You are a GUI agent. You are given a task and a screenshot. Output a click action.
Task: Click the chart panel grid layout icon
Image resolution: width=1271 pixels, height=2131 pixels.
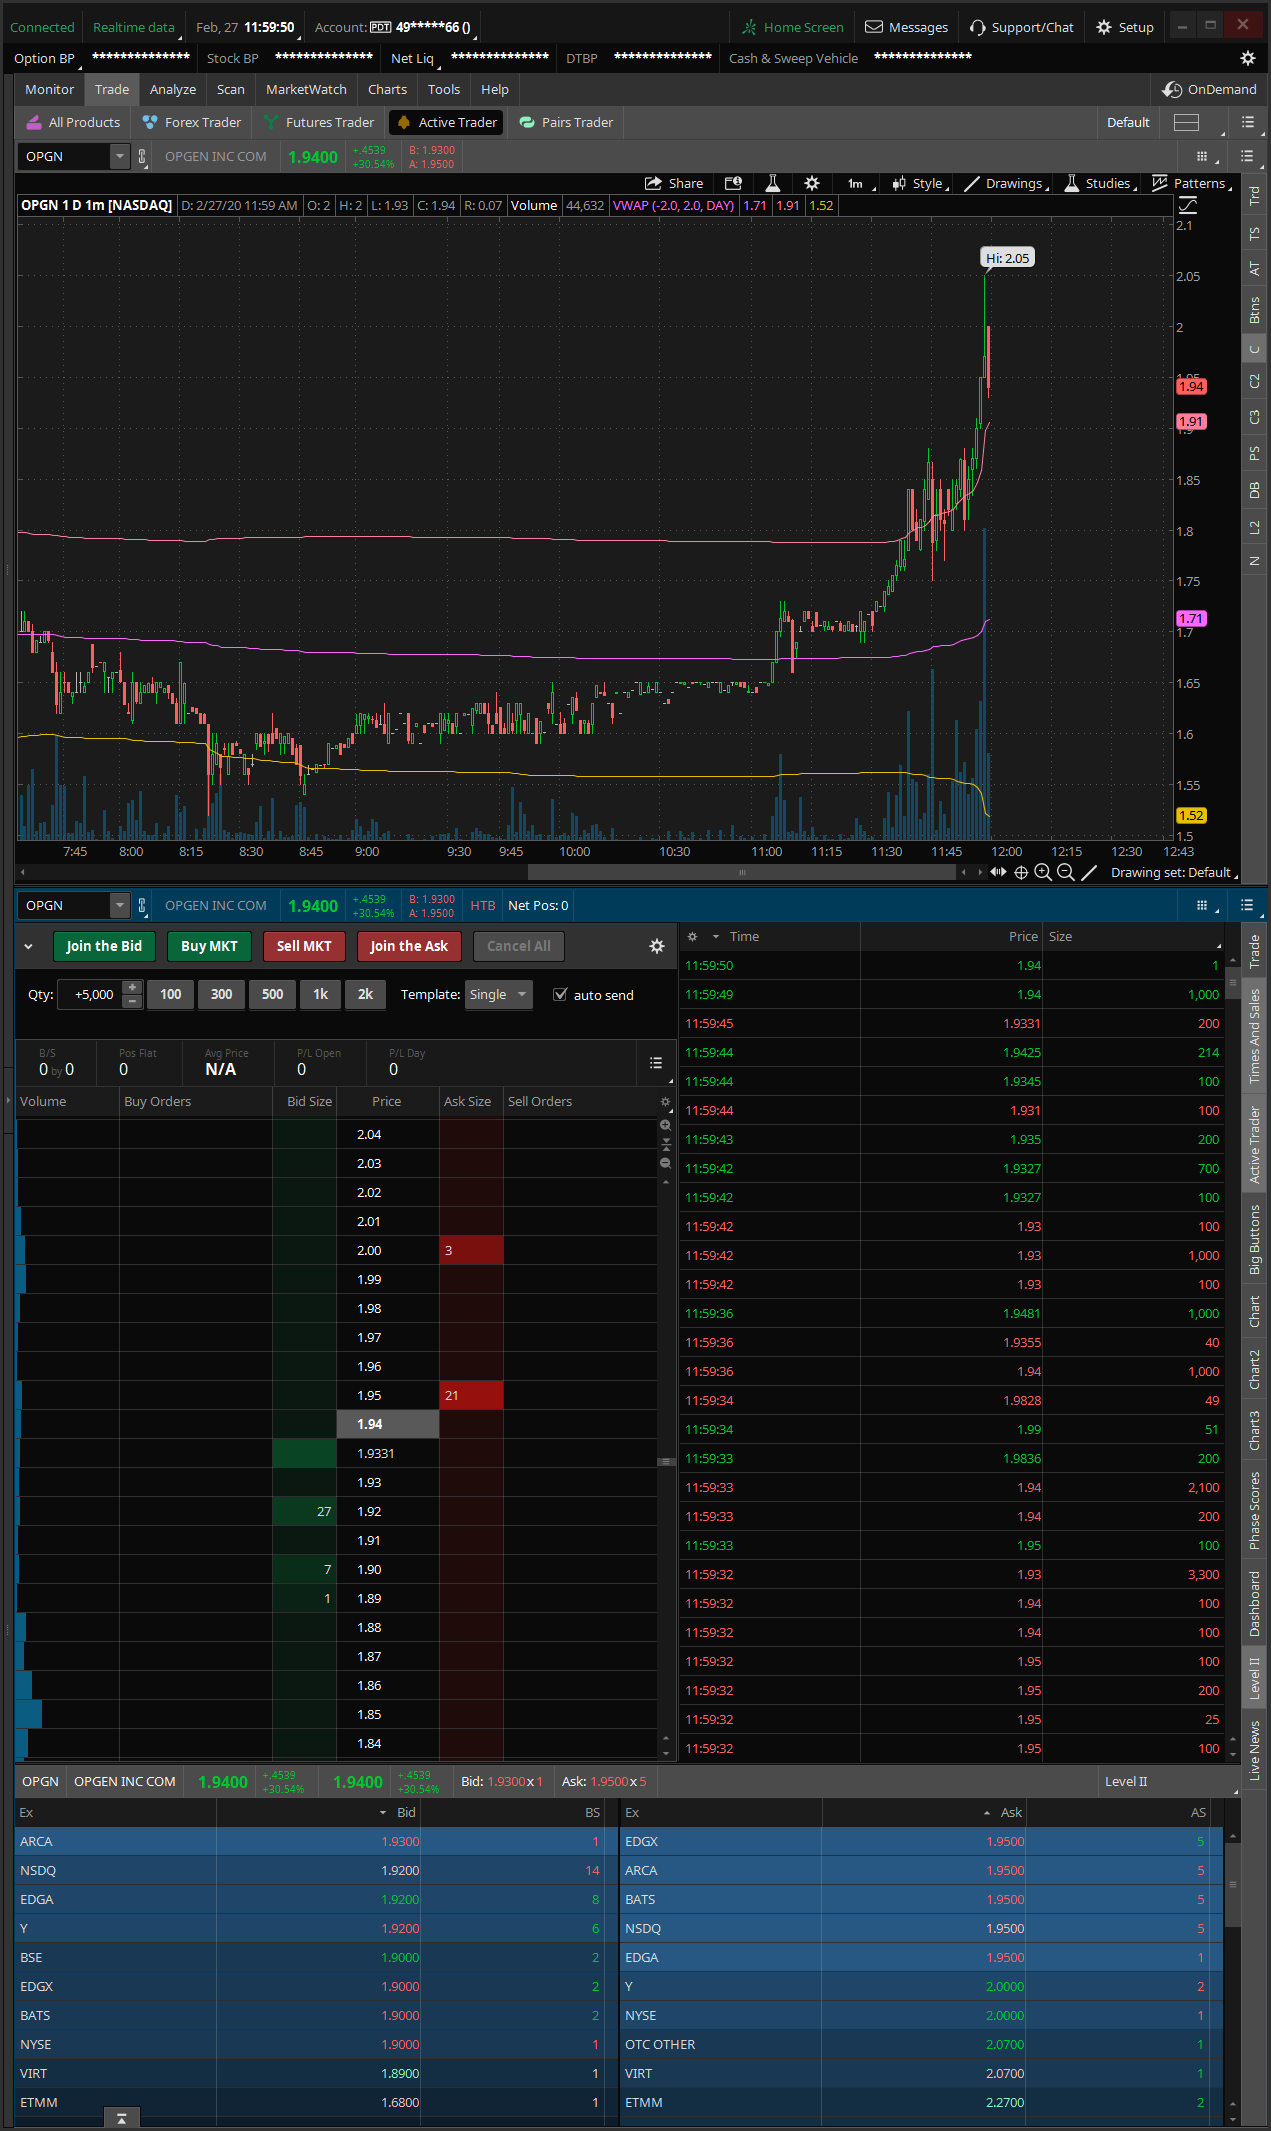(1202, 156)
